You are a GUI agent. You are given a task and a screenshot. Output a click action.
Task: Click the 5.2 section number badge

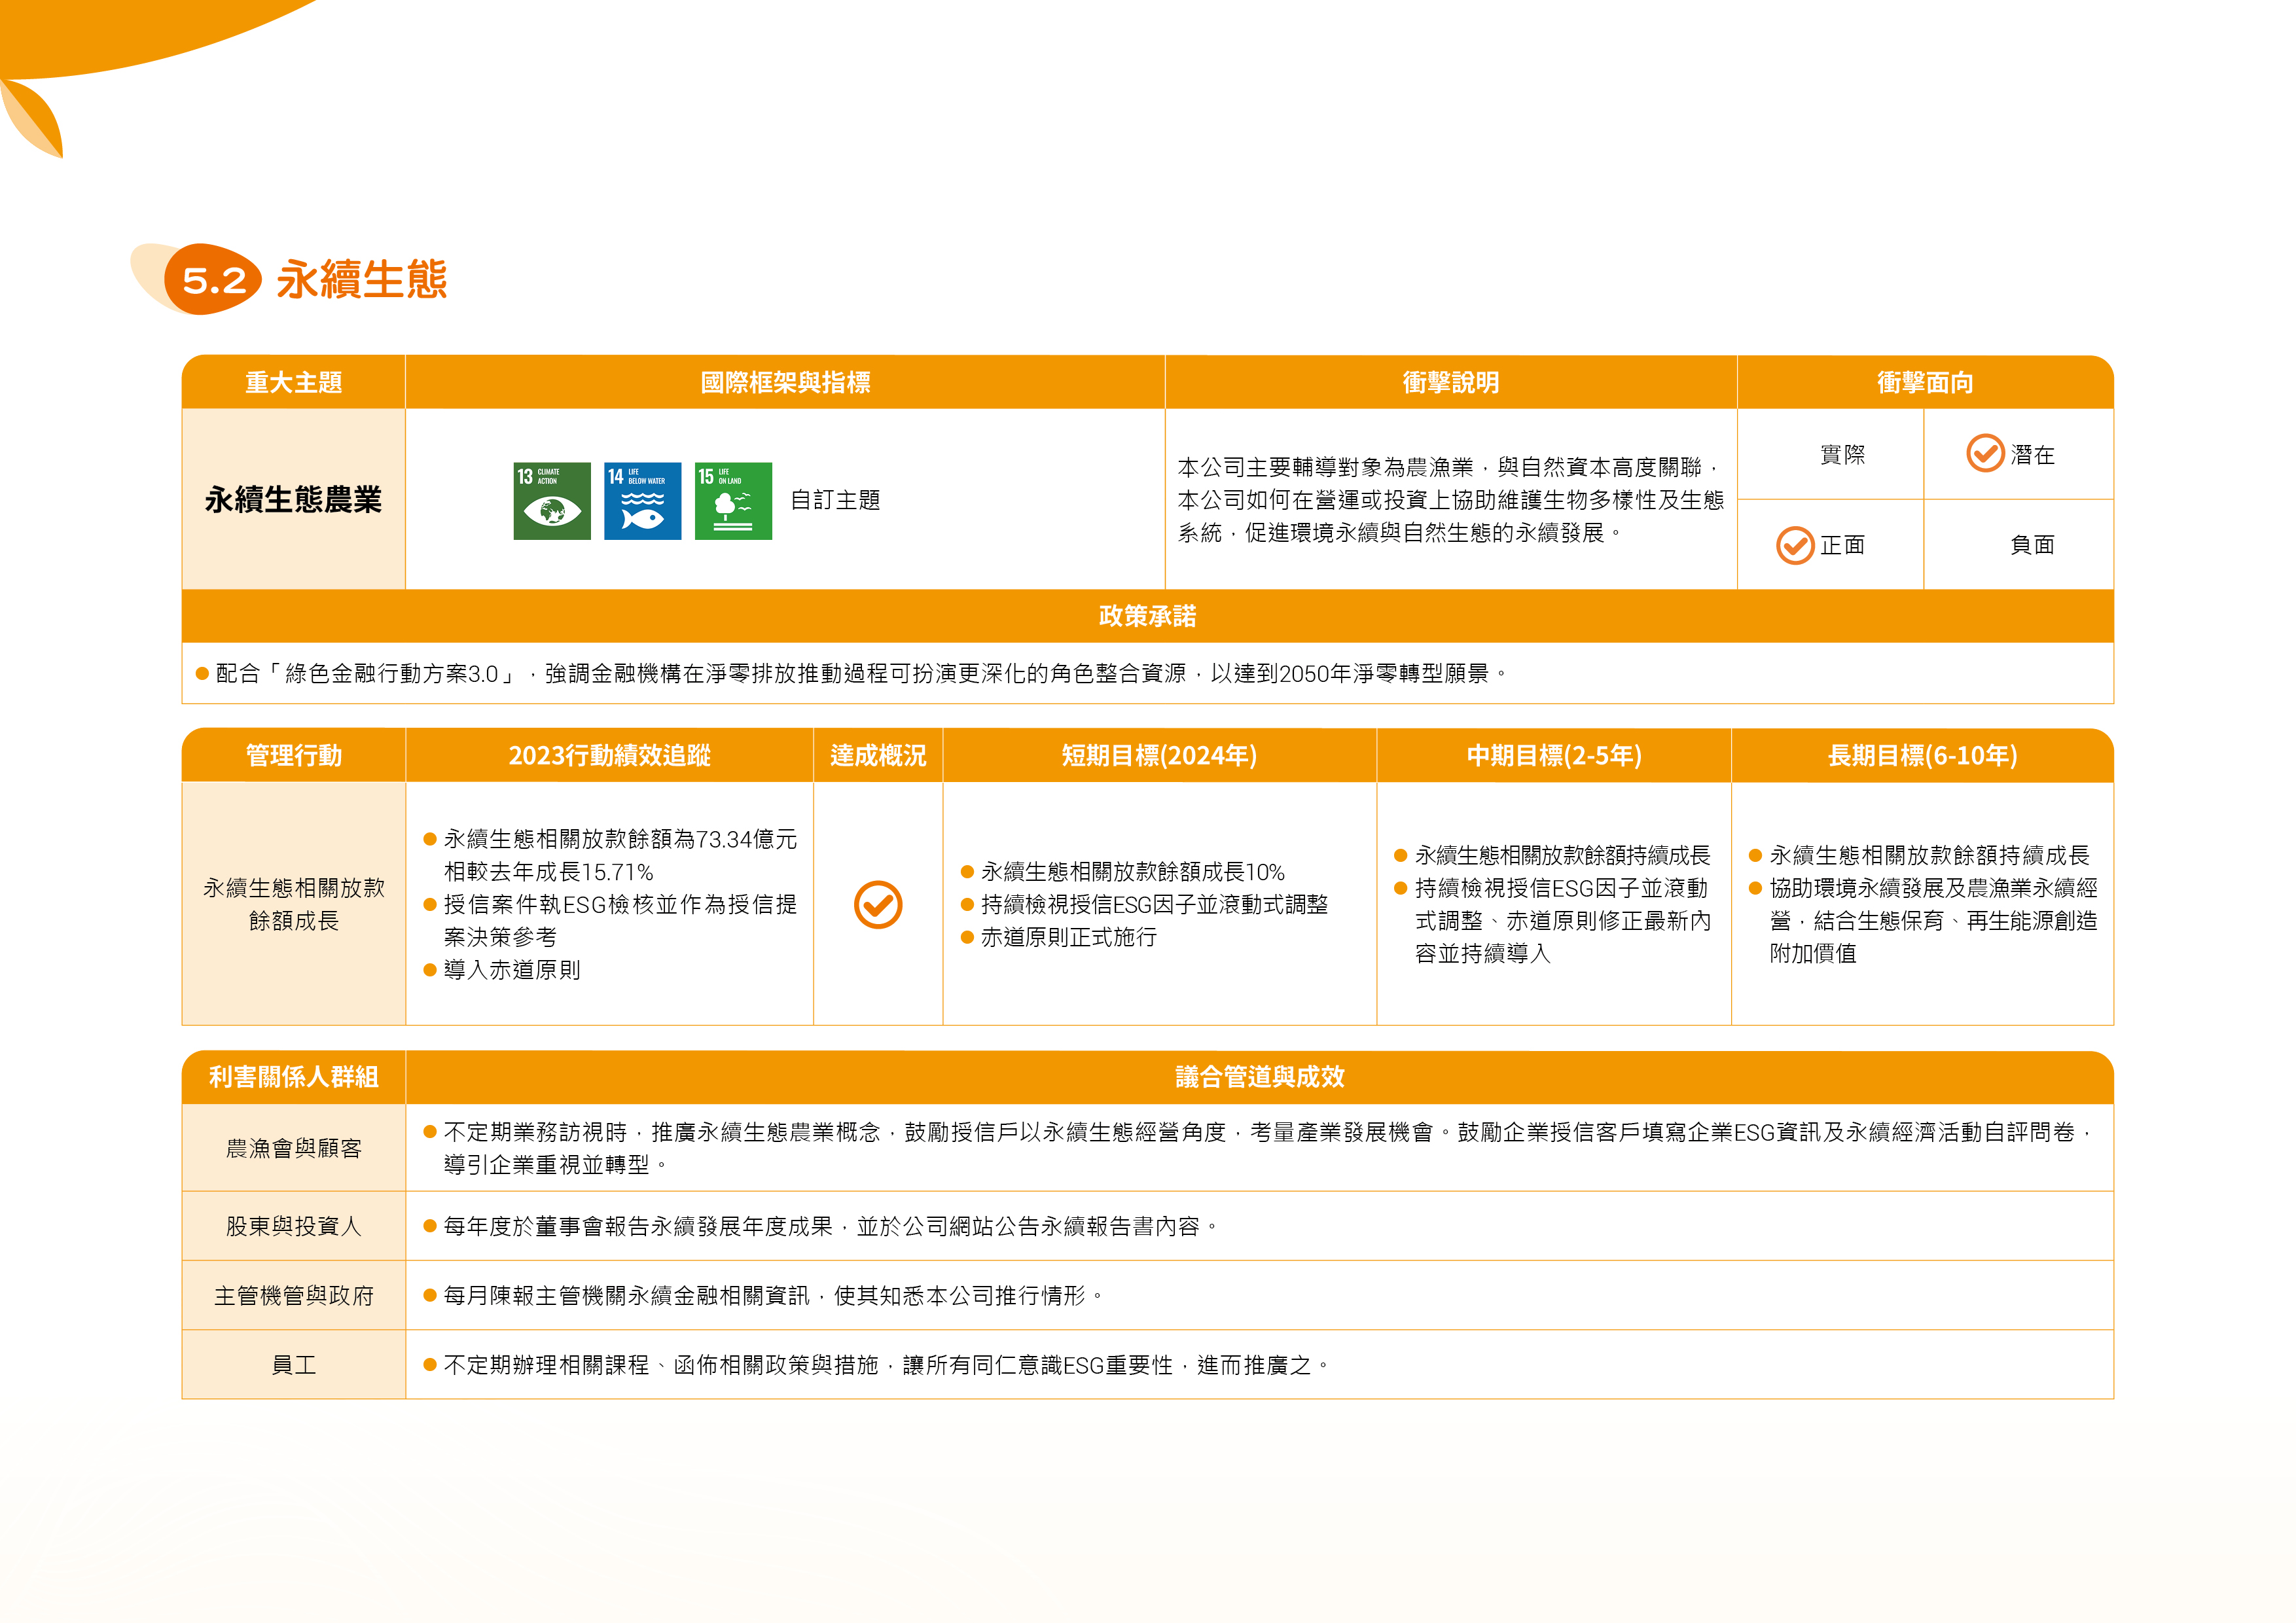click(213, 280)
